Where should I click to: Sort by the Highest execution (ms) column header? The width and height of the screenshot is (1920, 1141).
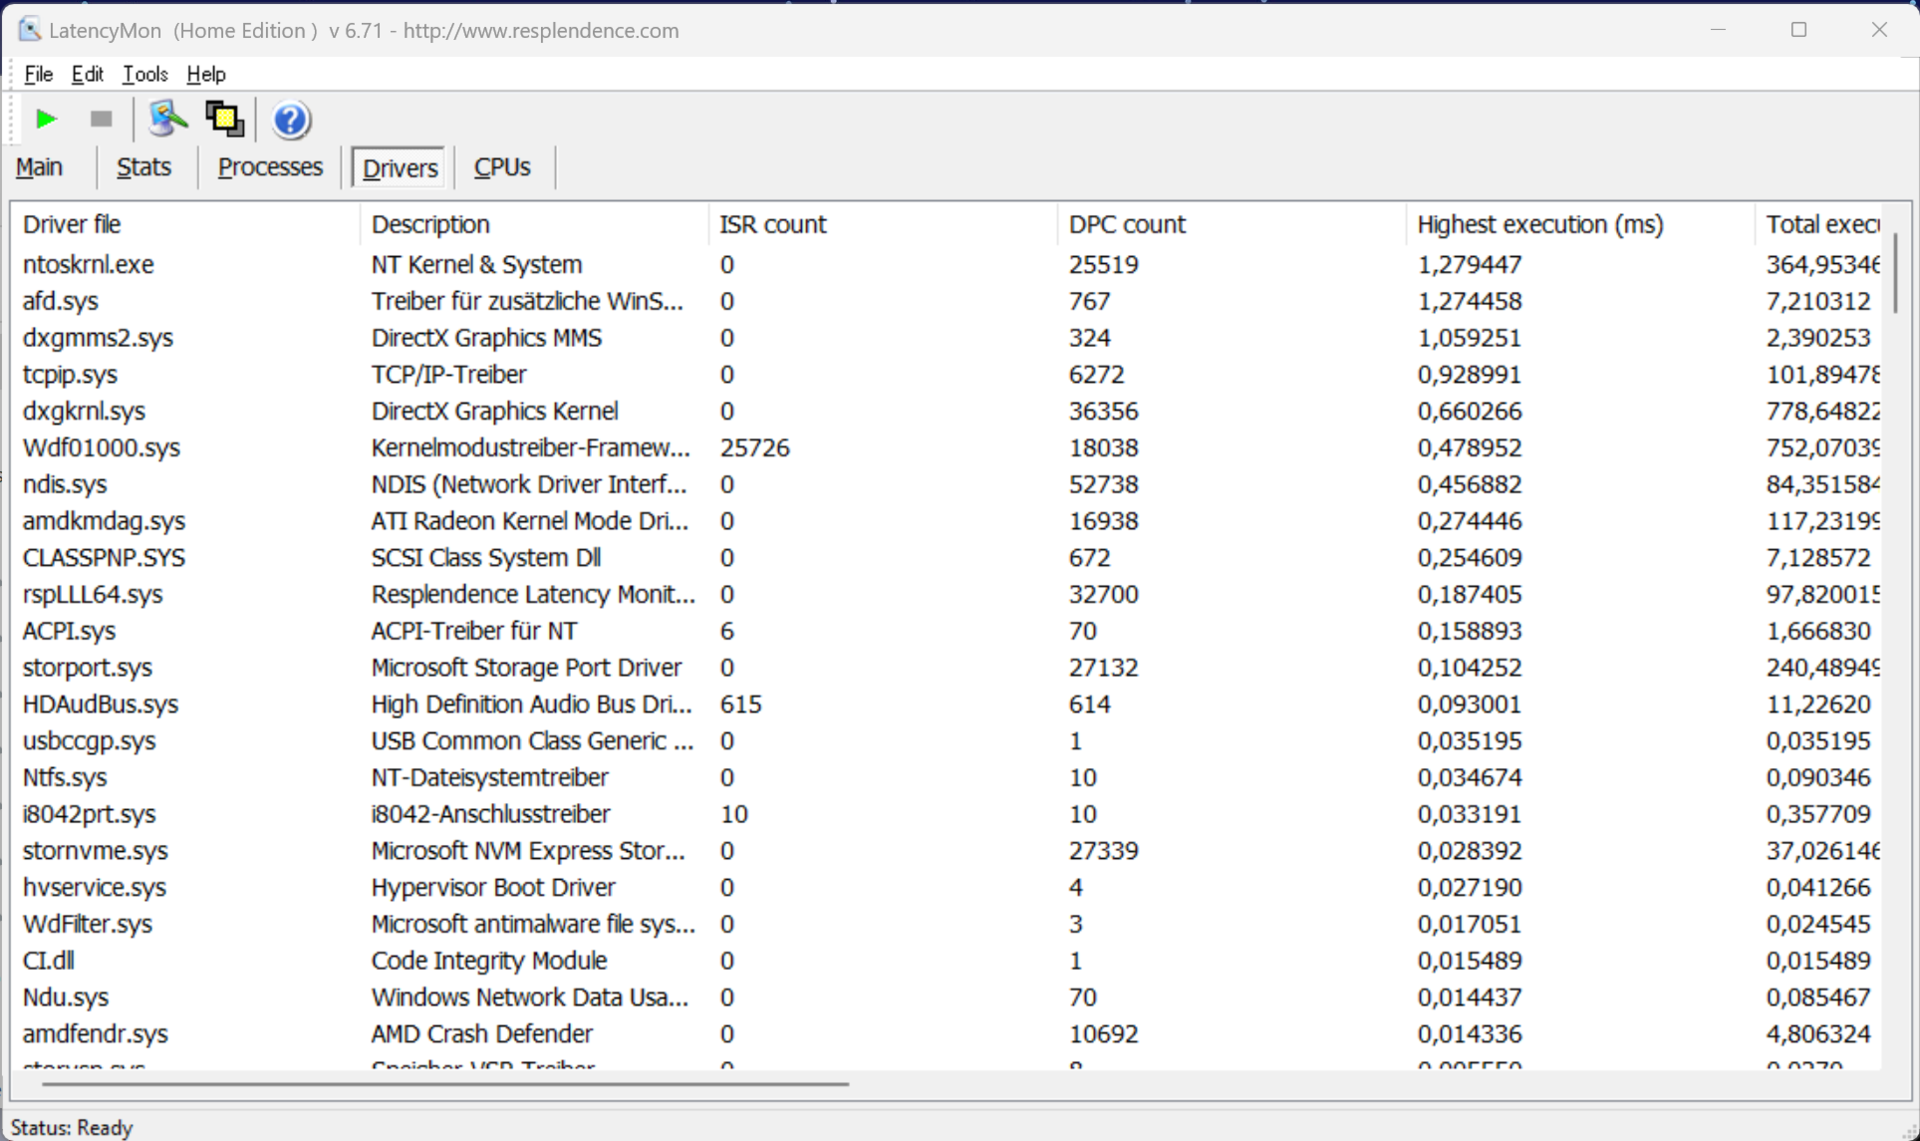[x=1540, y=224]
